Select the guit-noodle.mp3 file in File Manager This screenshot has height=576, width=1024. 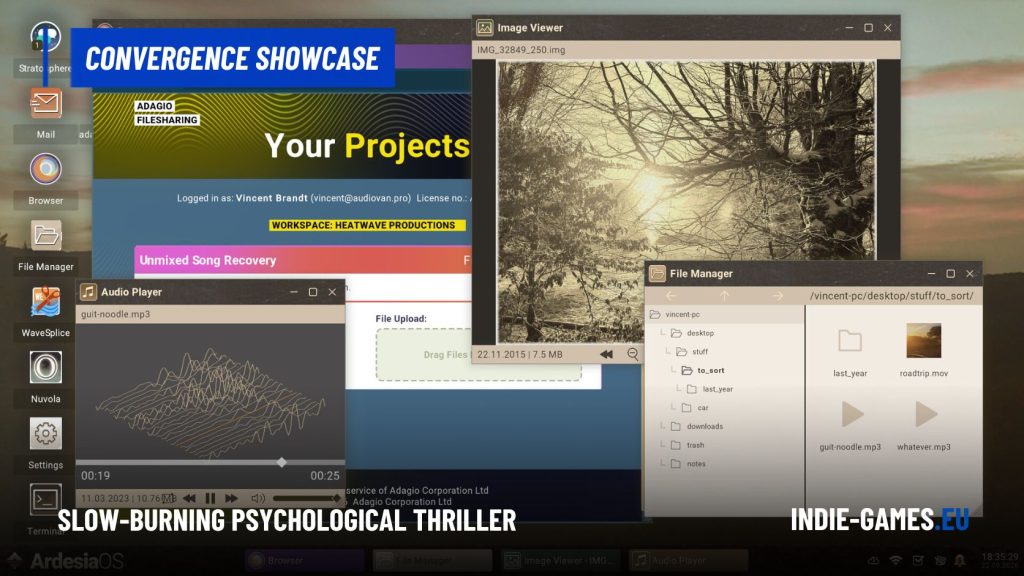tap(850, 424)
